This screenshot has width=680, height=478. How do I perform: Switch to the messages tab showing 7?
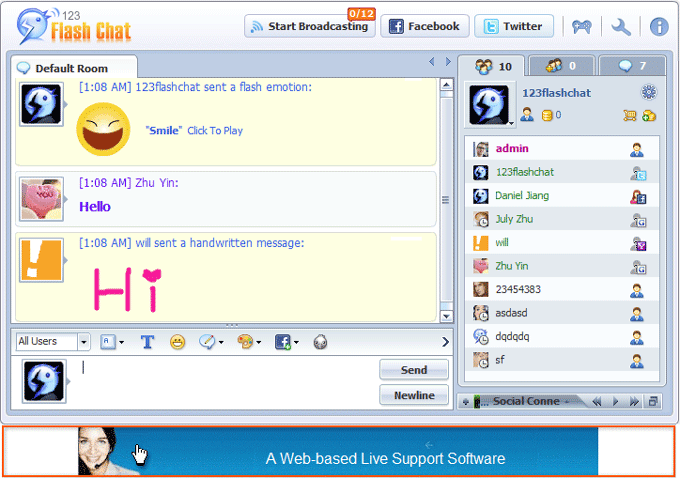pos(630,67)
